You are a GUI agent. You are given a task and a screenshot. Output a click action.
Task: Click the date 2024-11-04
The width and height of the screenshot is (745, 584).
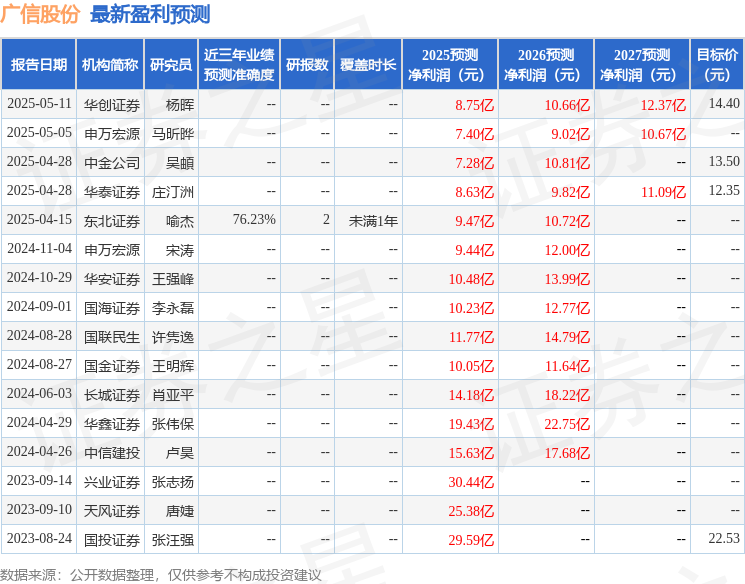[39, 249]
